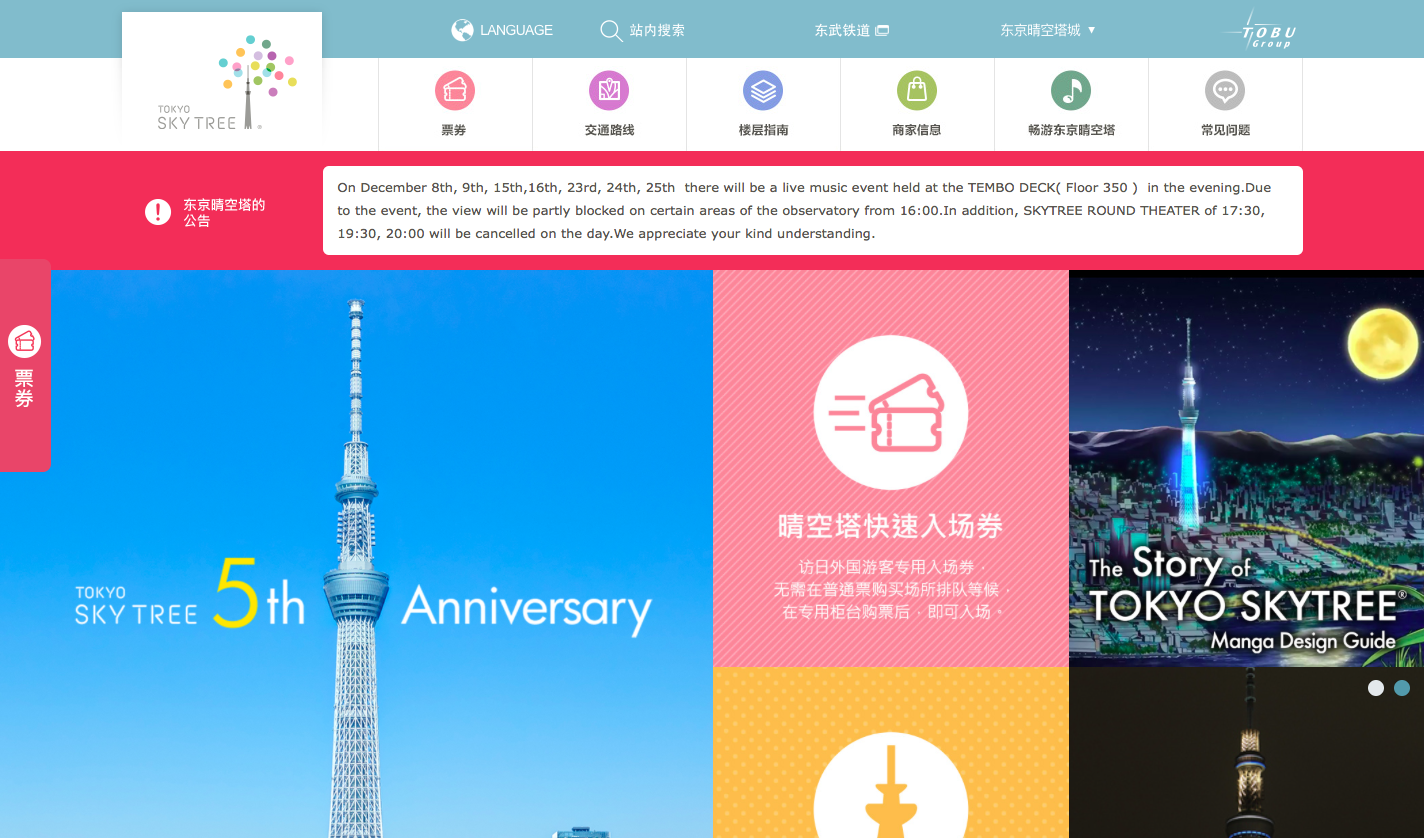Click the side 票券 floating tab

pyautogui.click(x=25, y=365)
